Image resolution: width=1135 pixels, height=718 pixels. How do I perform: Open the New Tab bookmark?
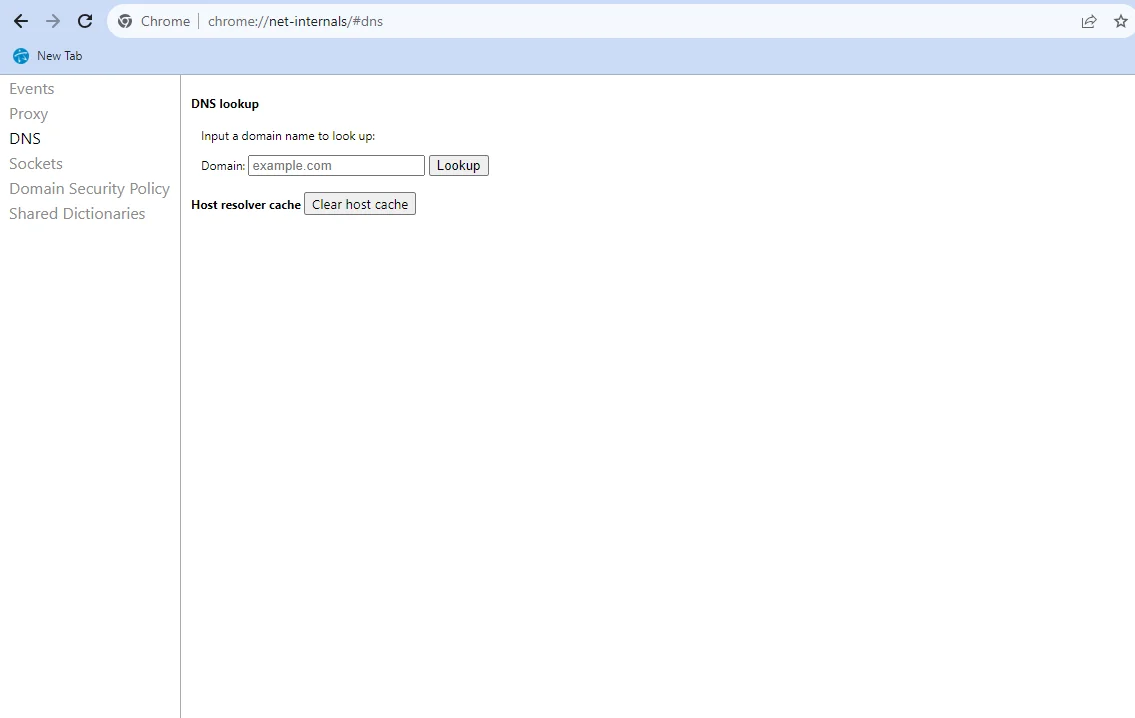[x=48, y=56]
